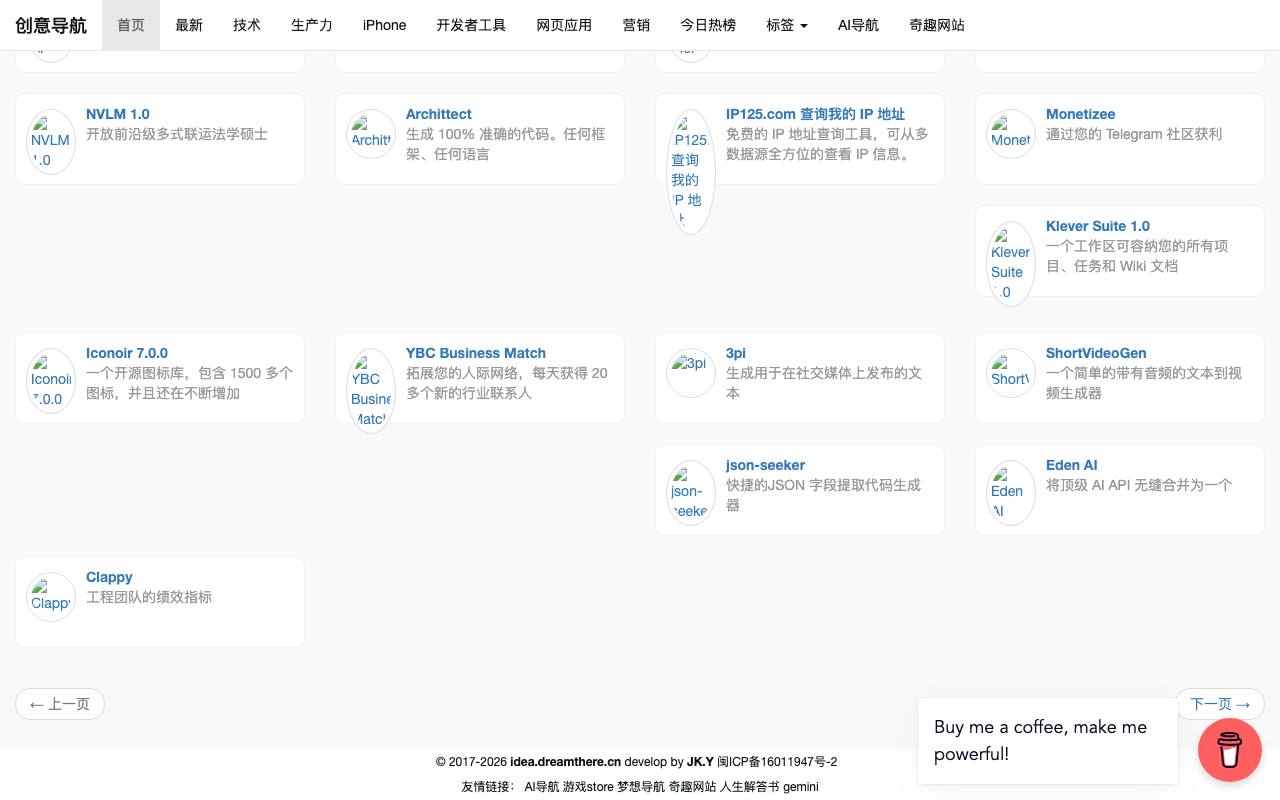Open the 营销 category
The image size is (1280, 800).
point(636,25)
